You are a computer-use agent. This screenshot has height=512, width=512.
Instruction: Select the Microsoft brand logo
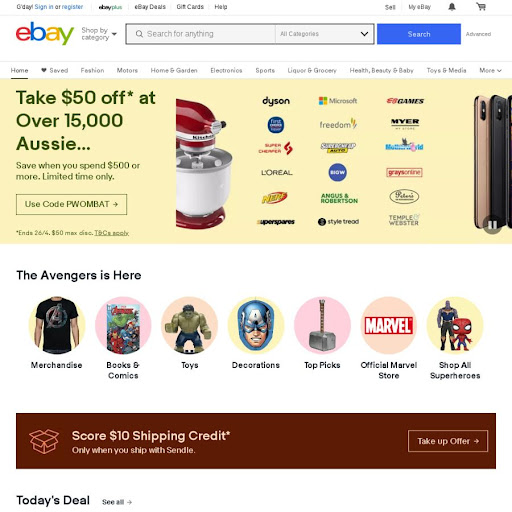pos(338,101)
